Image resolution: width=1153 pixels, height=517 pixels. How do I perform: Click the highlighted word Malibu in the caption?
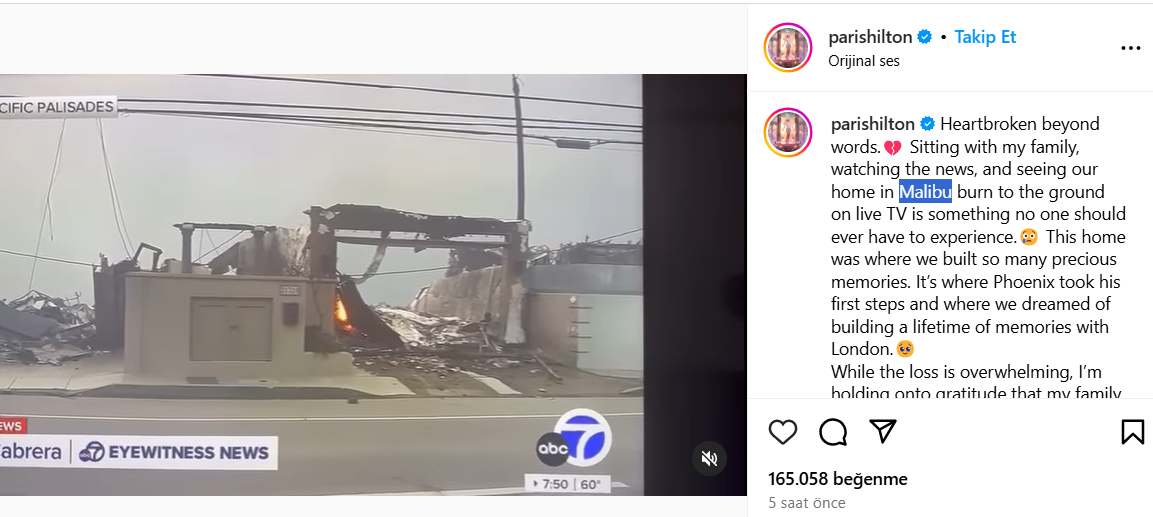click(x=925, y=192)
